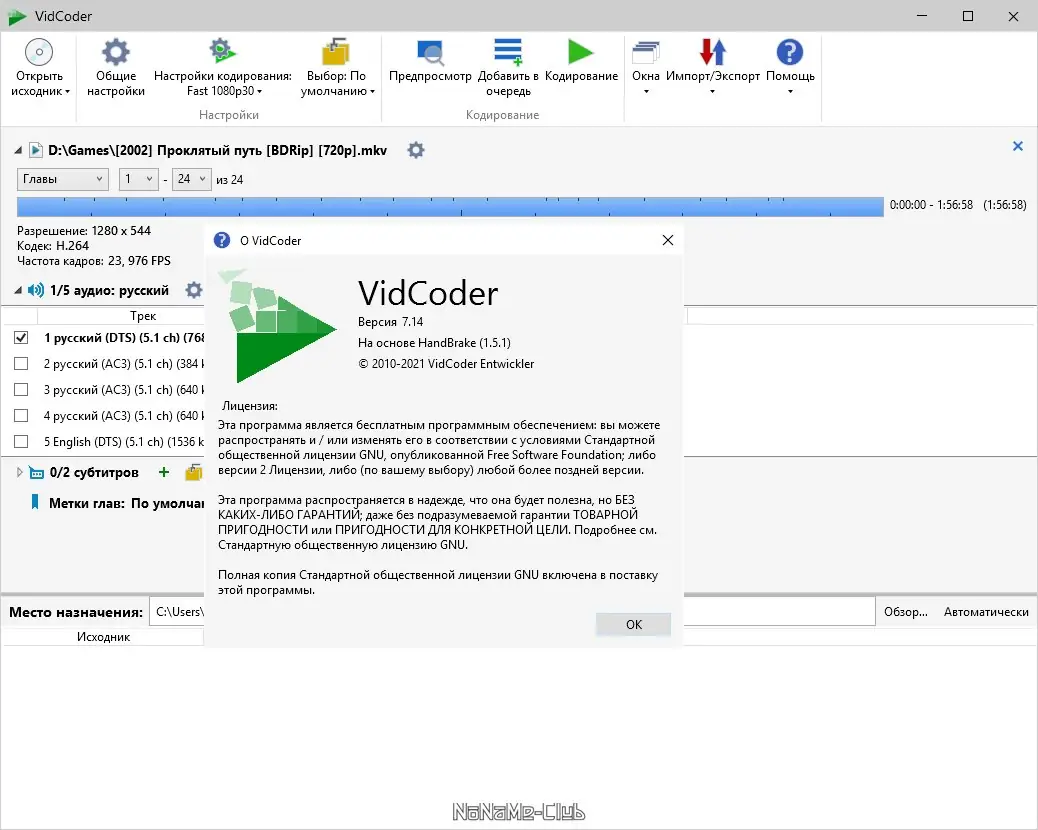Check track 3 русский (AC3) checkbox
1038x830 pixels.
[21, 389]
